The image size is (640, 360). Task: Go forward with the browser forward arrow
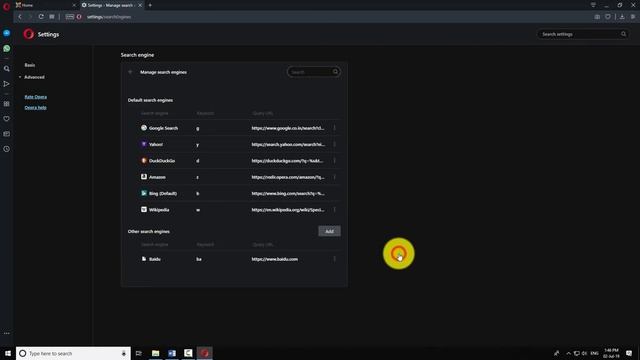[30, 17]
